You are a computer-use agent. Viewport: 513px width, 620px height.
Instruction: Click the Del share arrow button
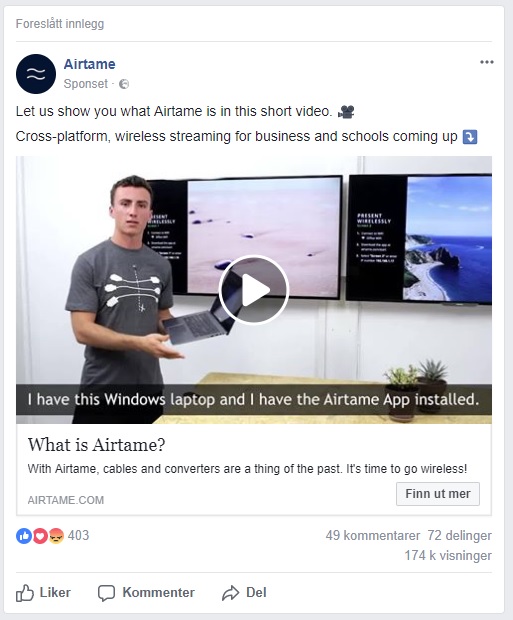pos(244,593)
